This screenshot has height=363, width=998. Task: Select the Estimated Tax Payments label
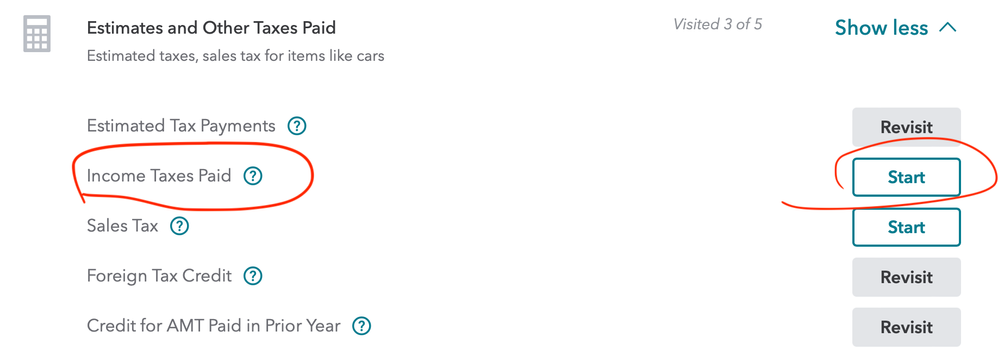[181, 126]
